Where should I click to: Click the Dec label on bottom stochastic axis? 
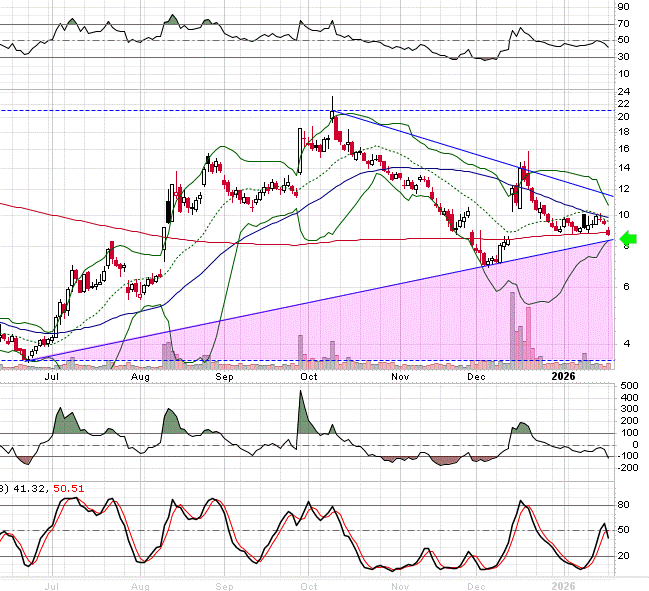(477, 584)
